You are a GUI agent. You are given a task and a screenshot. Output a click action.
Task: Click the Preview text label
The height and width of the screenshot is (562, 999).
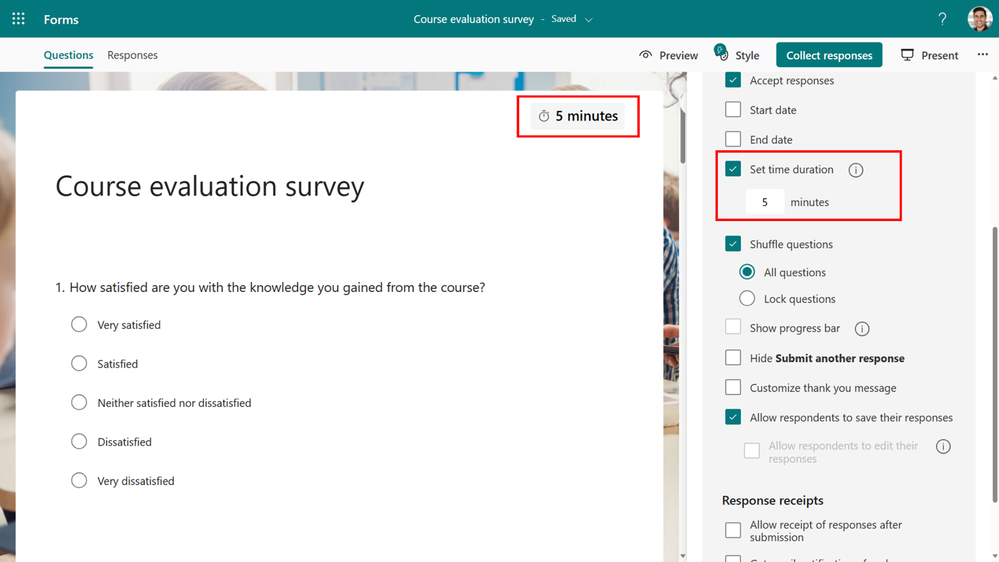pyautogui.click(x=679, y=55)
